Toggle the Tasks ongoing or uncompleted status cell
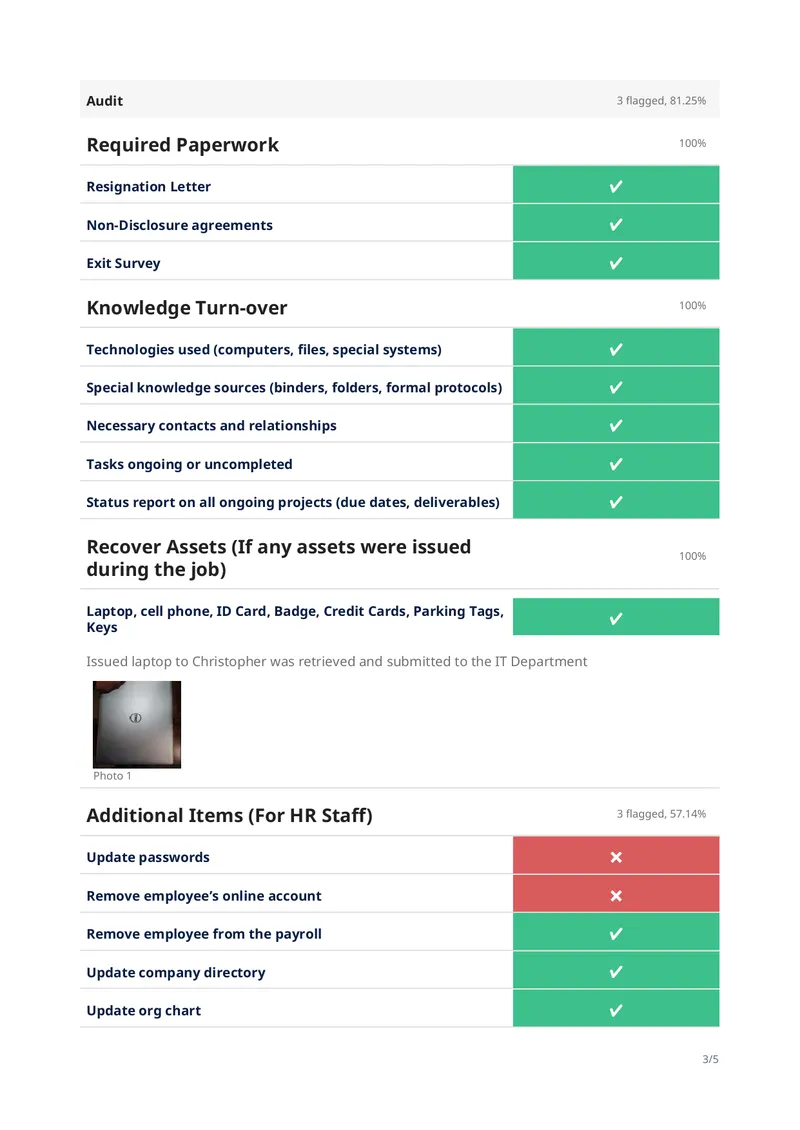The height and width of the screenshot is (1130, 800). click(616, 462)
